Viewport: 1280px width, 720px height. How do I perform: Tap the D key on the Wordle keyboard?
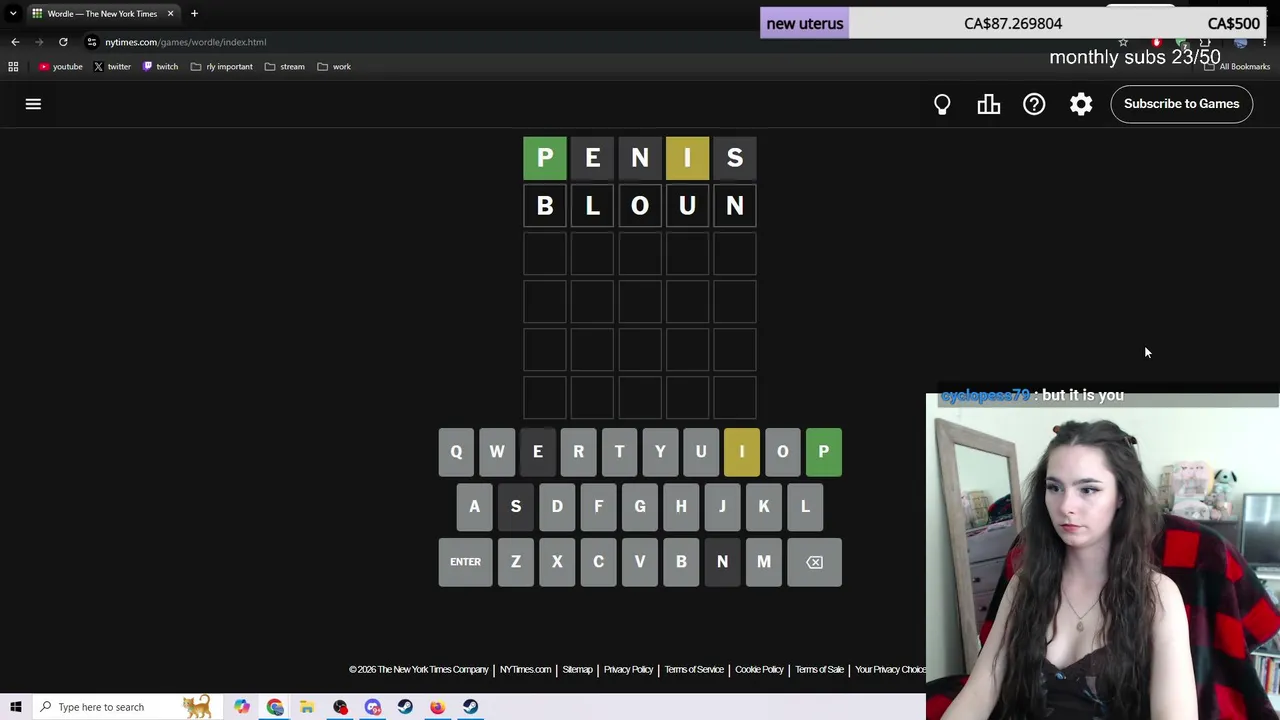coord(557,506)
